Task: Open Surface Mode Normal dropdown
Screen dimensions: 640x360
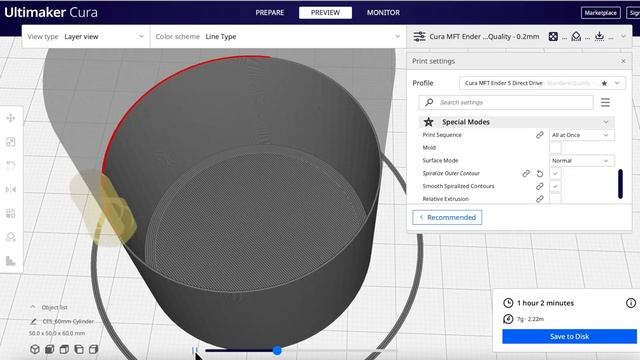Action: click(582, 161)
